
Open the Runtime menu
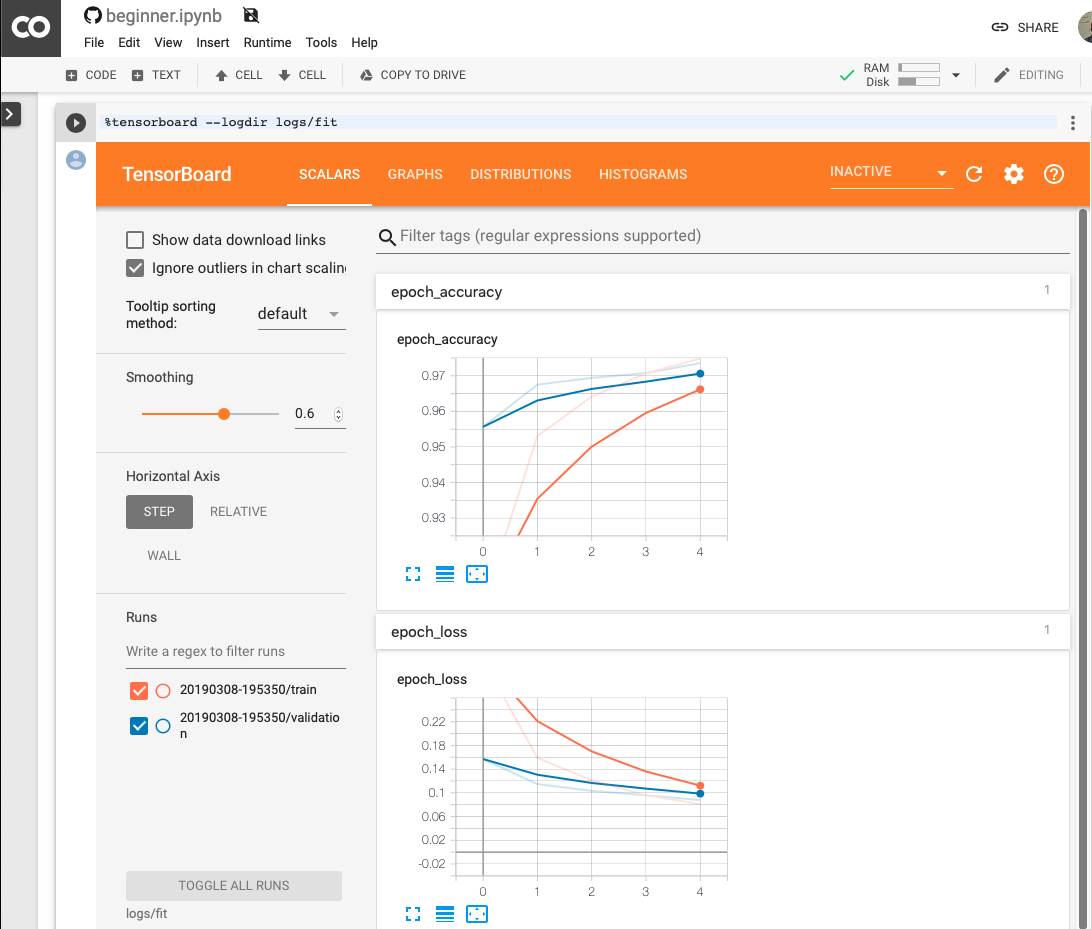[267, 42]
